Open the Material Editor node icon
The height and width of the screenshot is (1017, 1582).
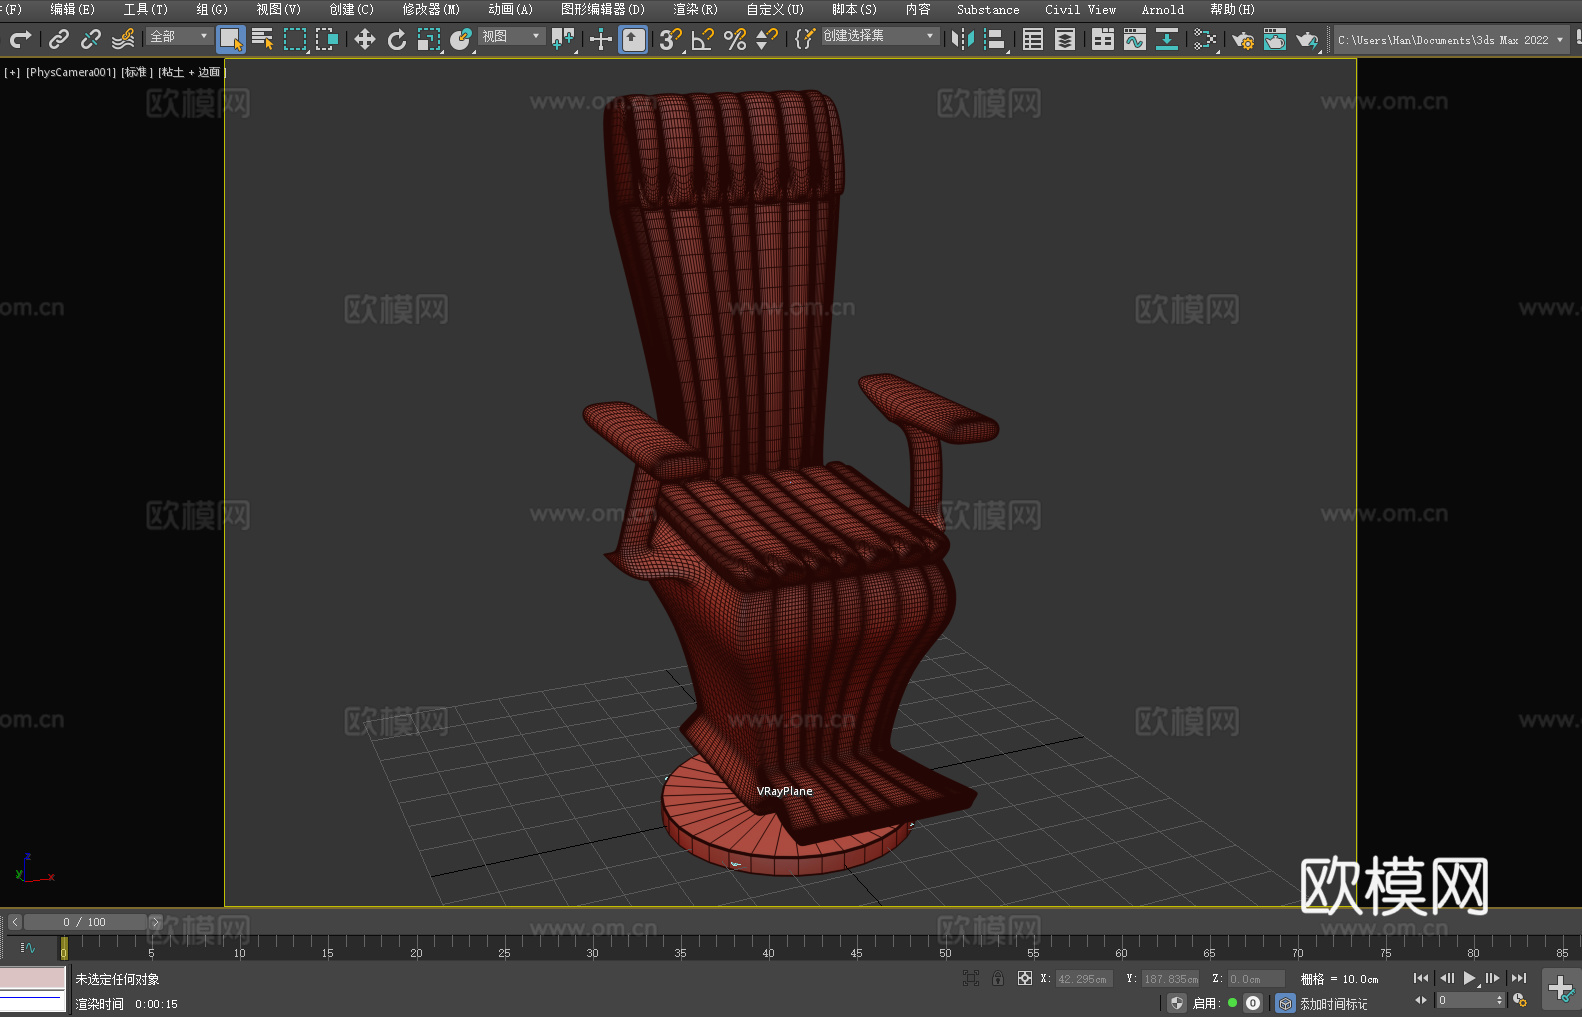click(x=1205, y=39)
